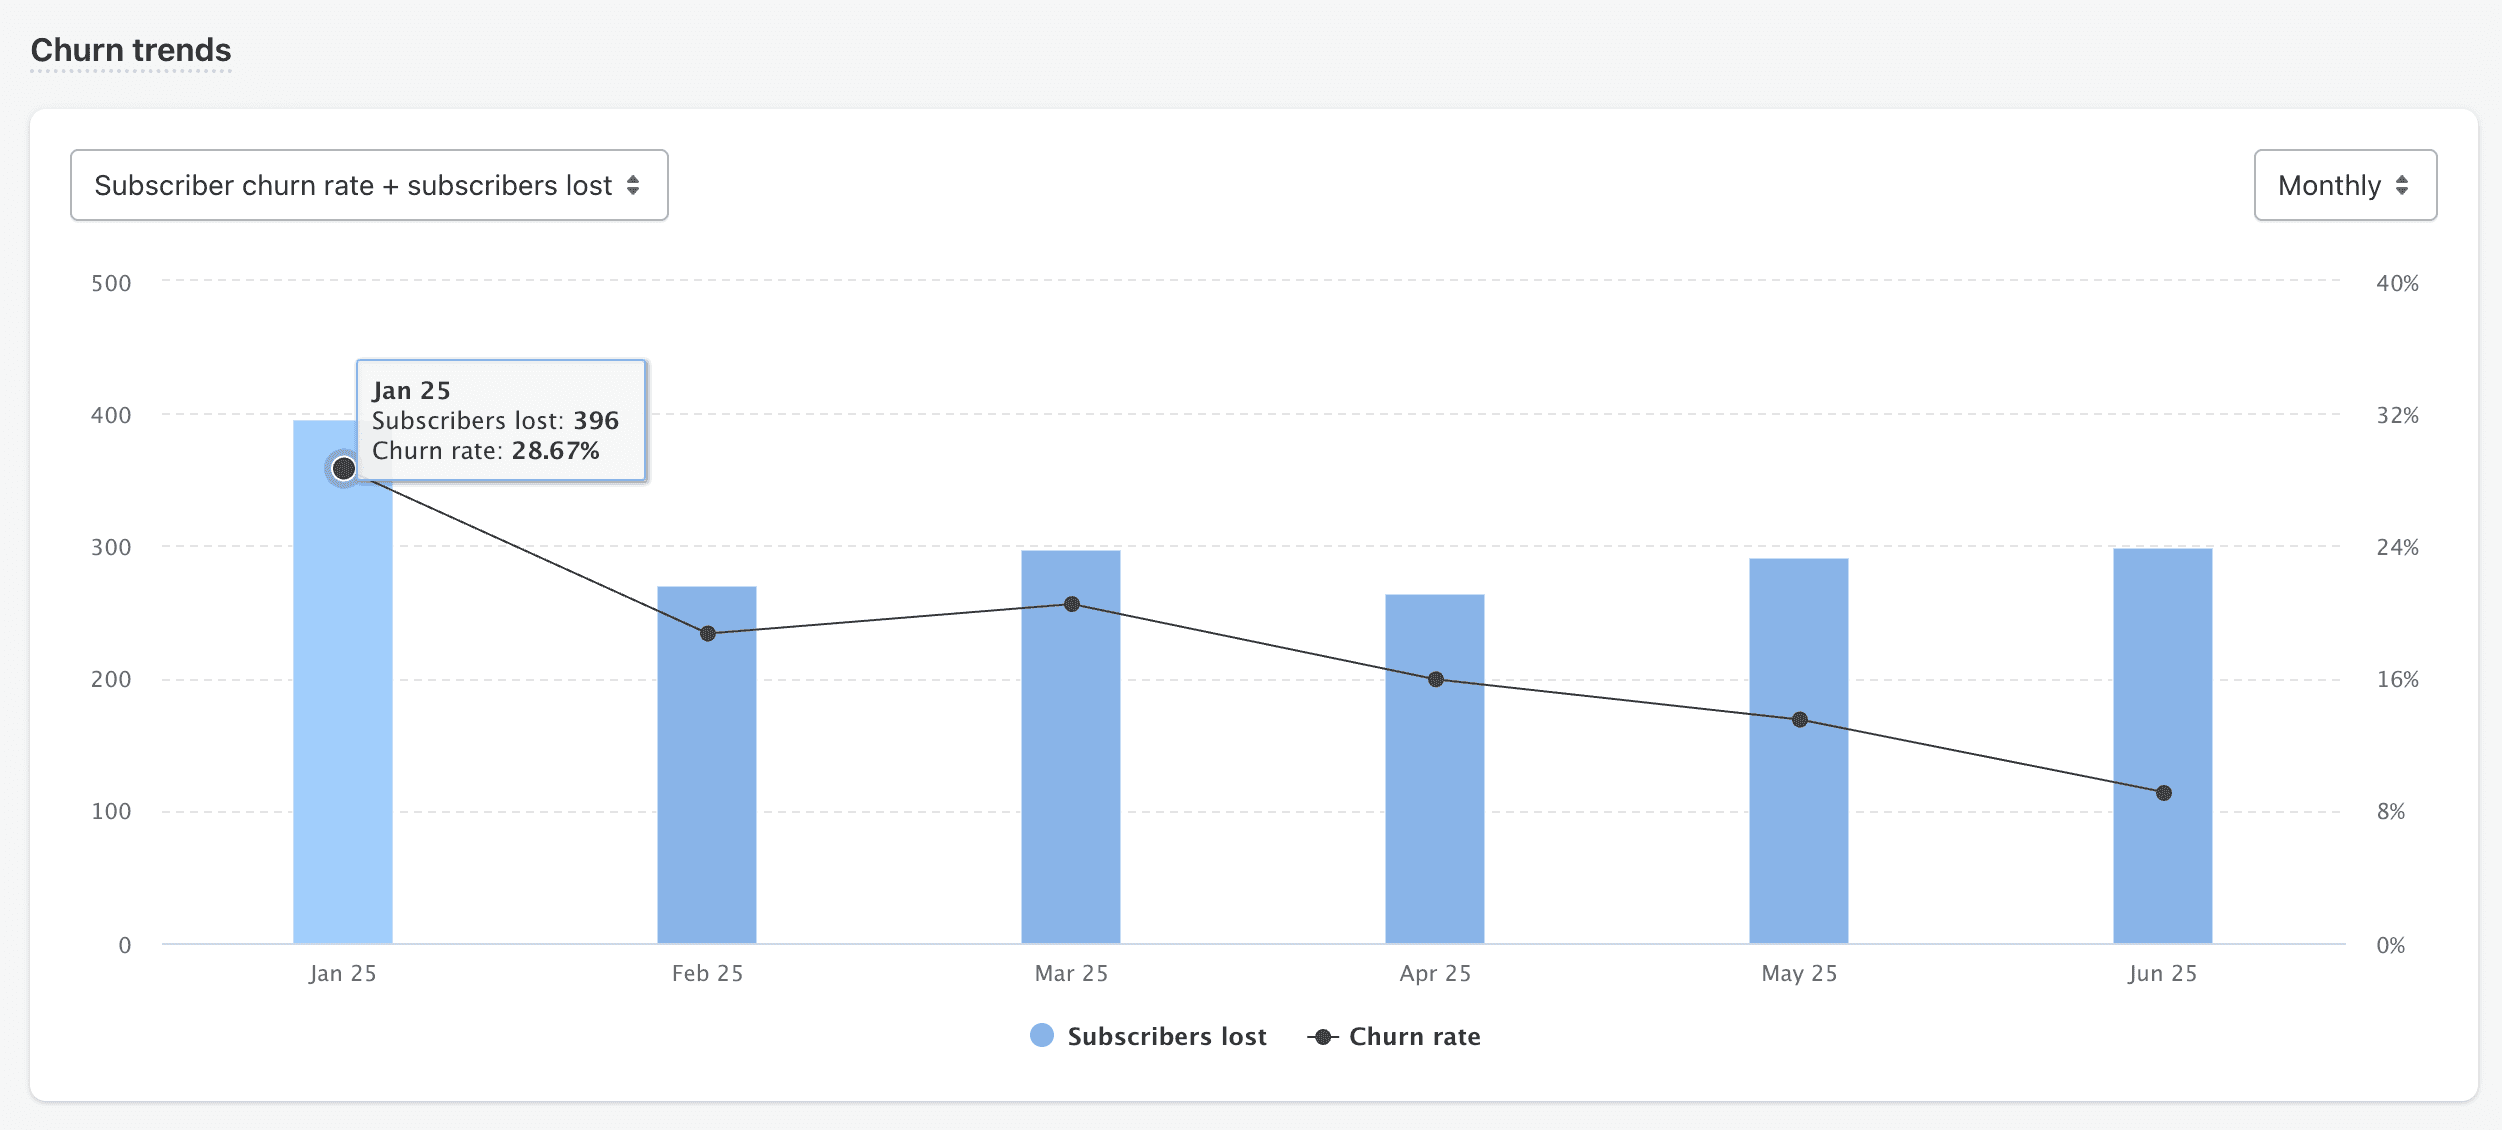The height and width of the screenshot is (1130, 2502).
Task: Click the up-down arrows beside Monthly
Action: click(2402, 185)
